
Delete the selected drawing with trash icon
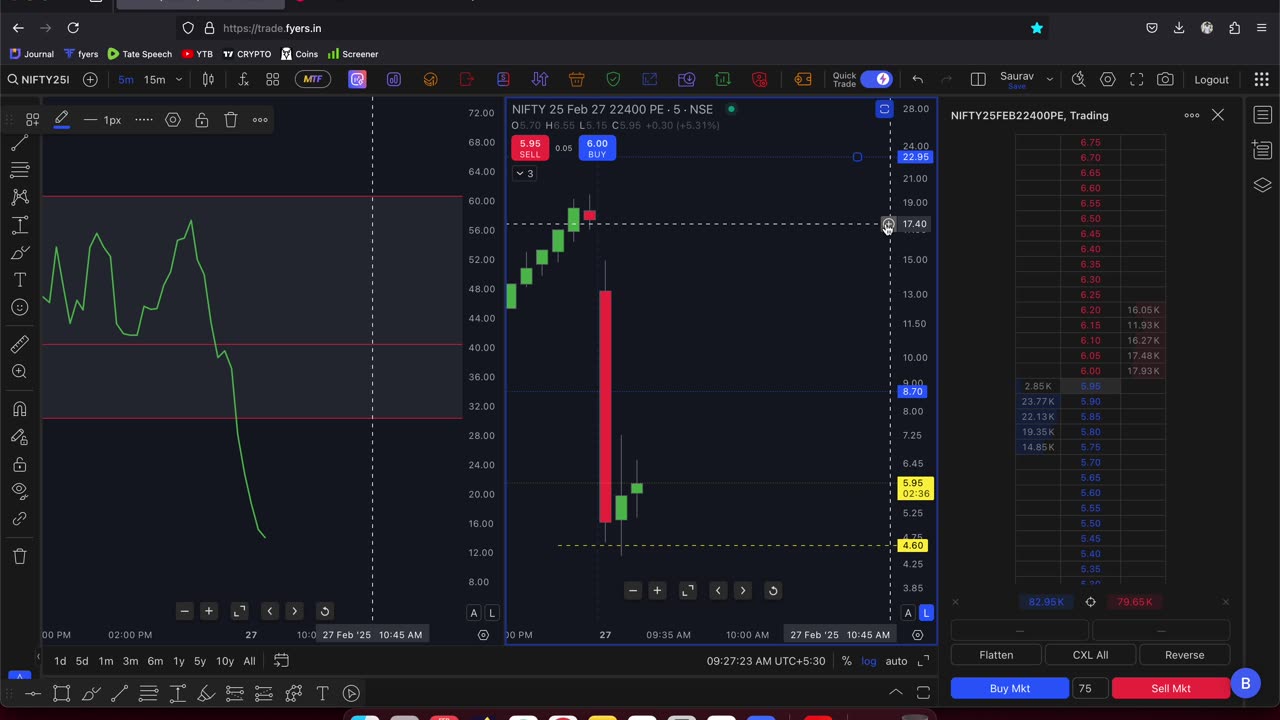231,120
